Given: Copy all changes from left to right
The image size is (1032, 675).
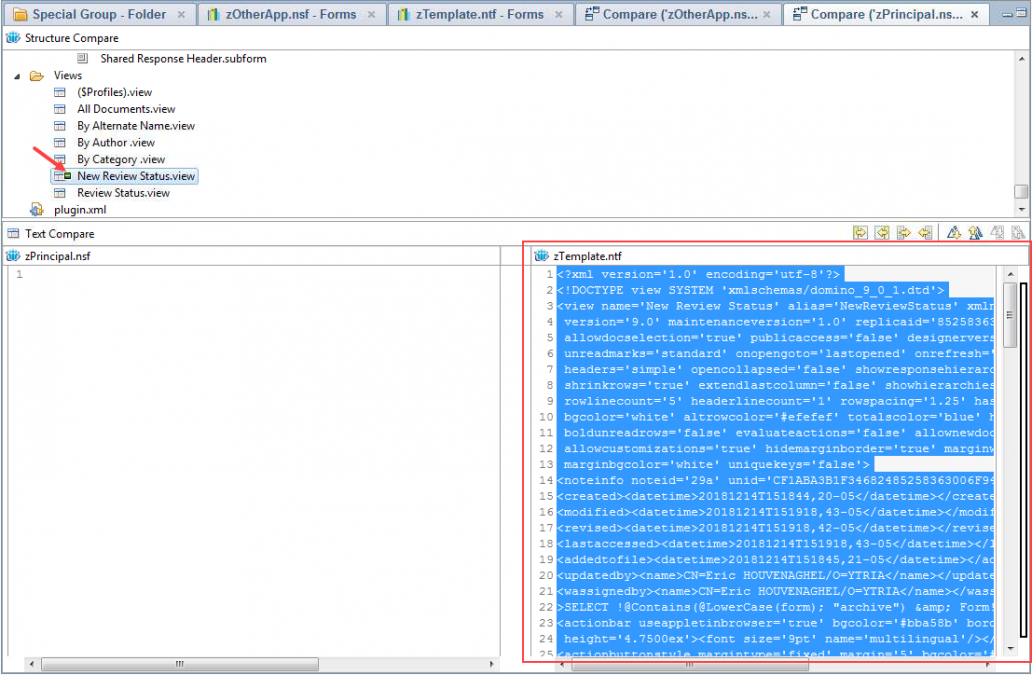Looking at the screenshot, I should [x=860, y=232].
